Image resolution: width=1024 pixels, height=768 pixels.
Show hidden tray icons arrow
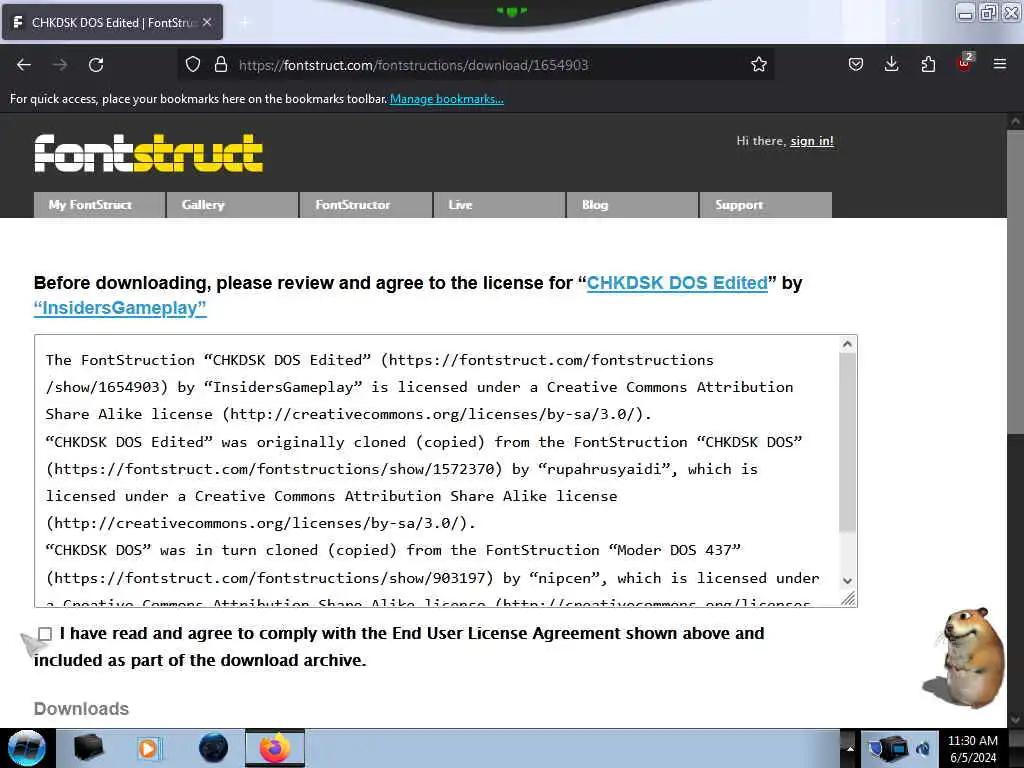850,748
